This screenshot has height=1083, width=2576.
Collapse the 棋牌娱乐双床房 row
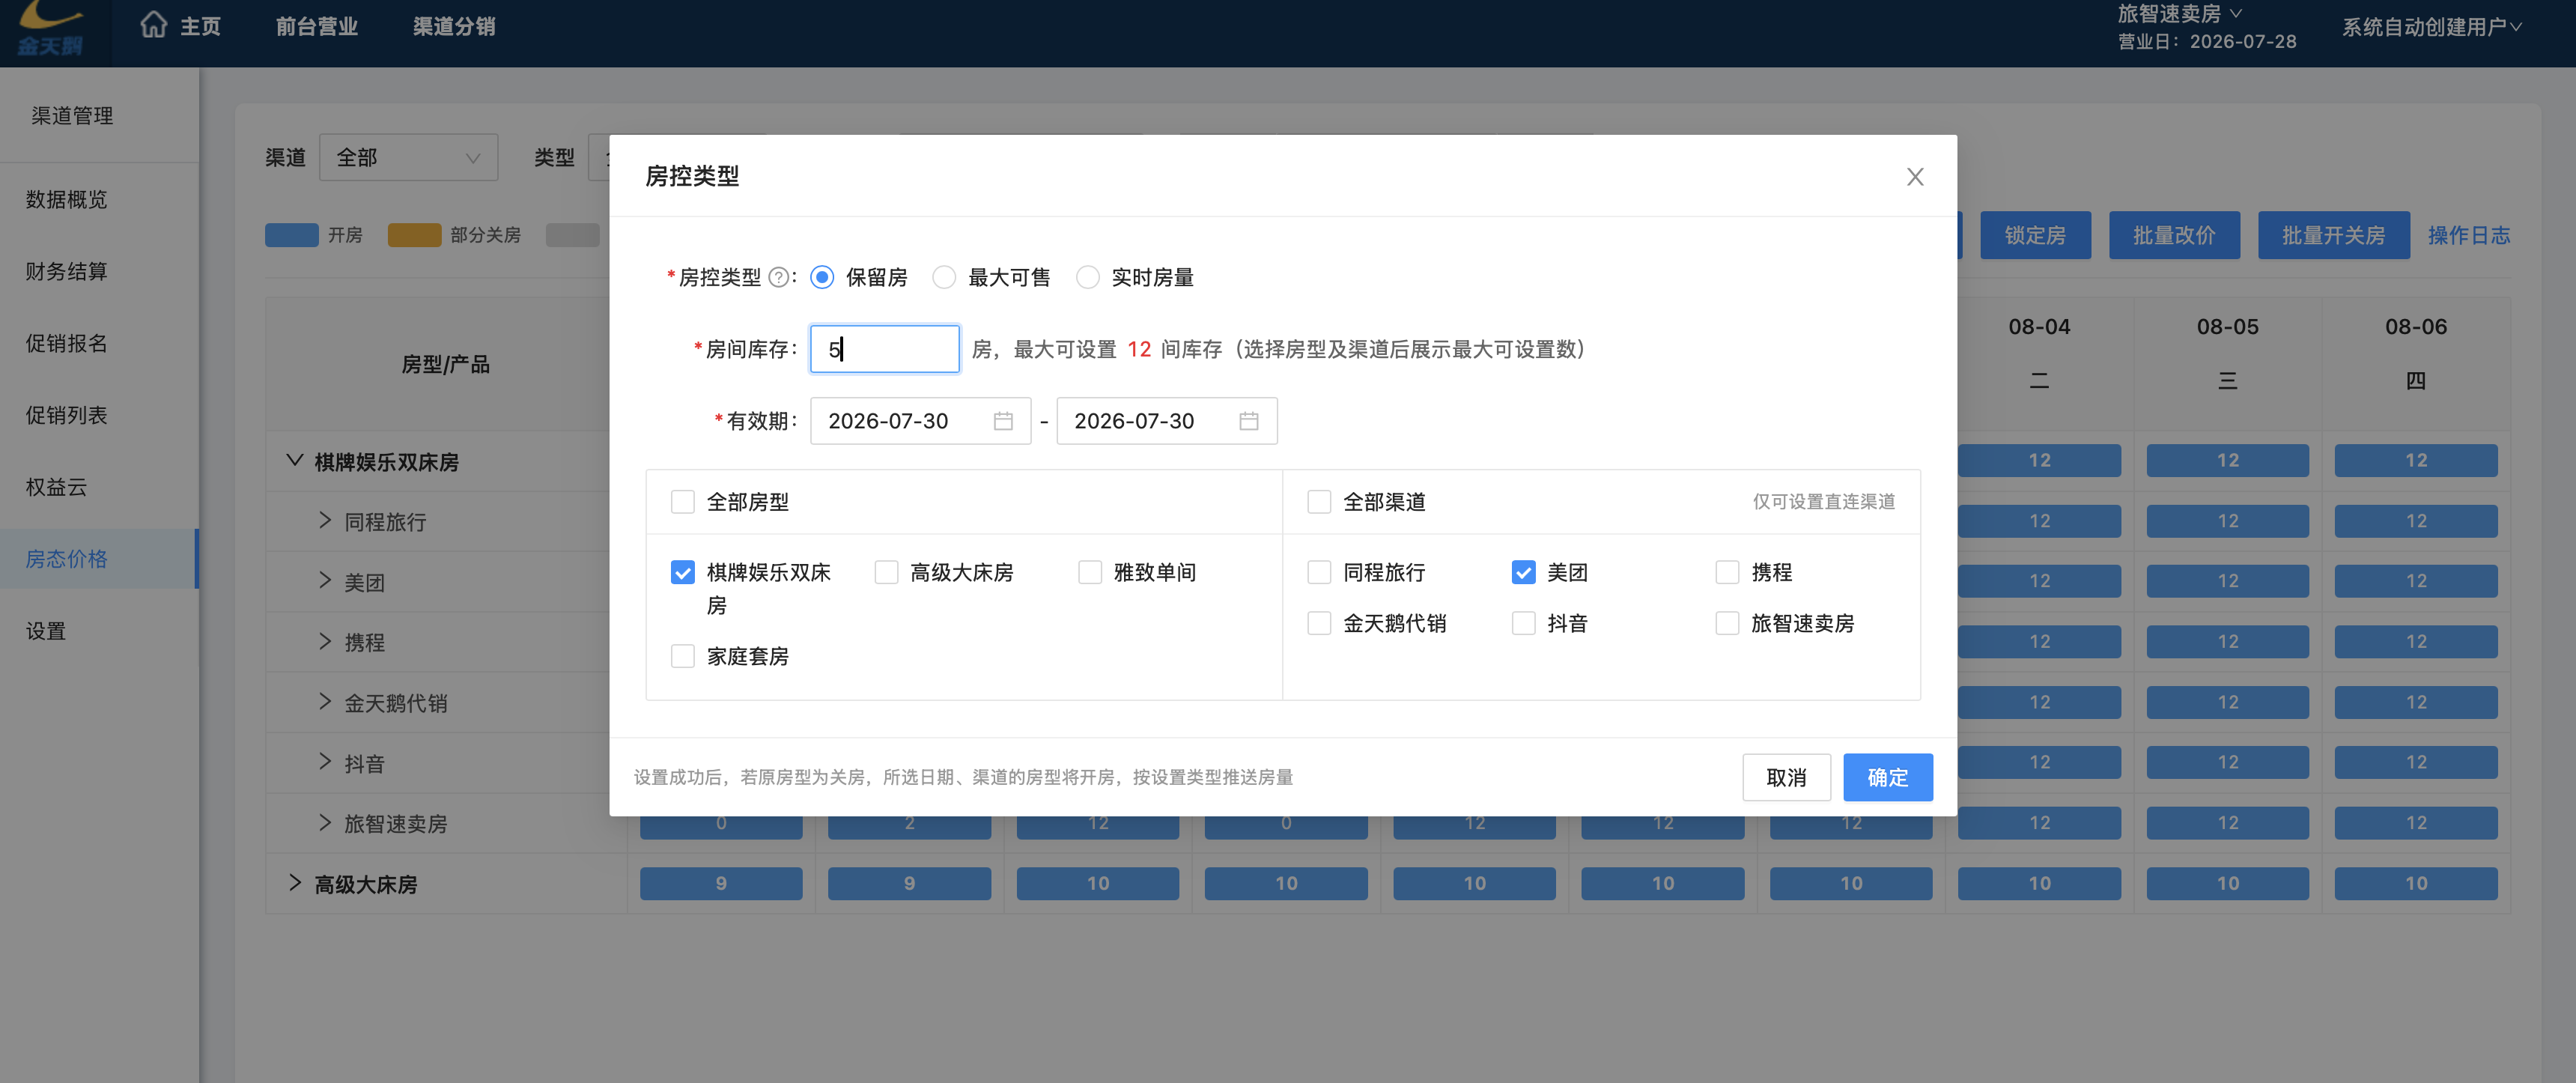pyautogui.click(x=295, y=461)
